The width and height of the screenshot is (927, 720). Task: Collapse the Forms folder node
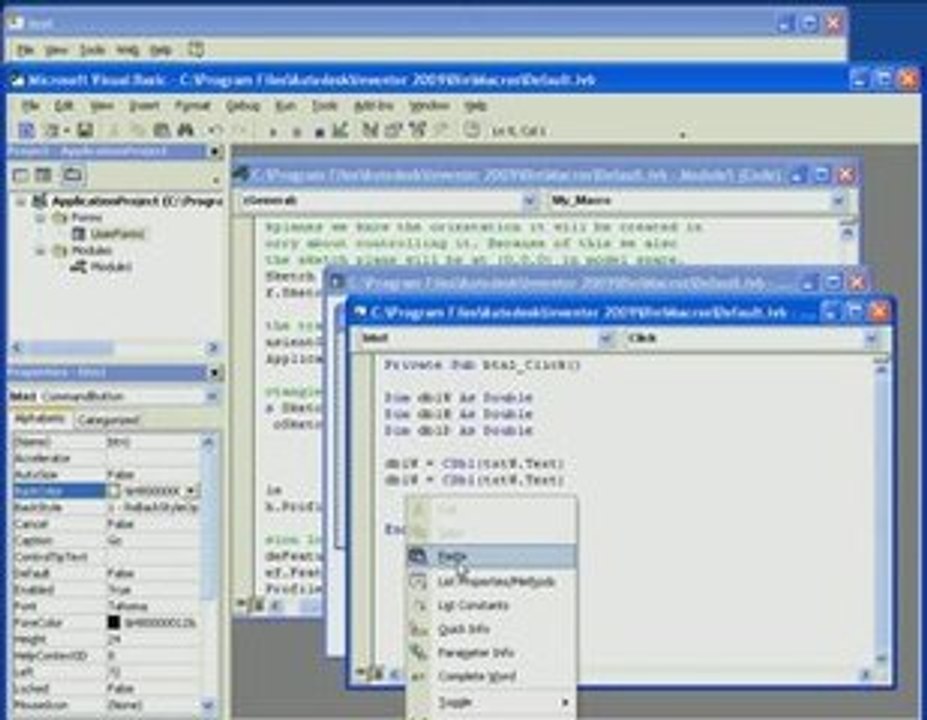40,218
